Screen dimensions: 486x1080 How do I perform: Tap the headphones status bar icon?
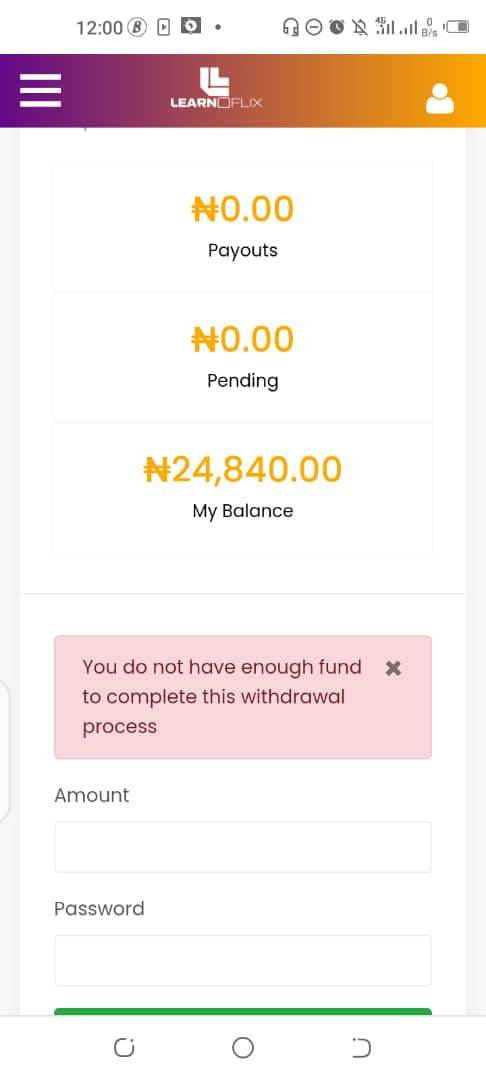tap(290, 27)
